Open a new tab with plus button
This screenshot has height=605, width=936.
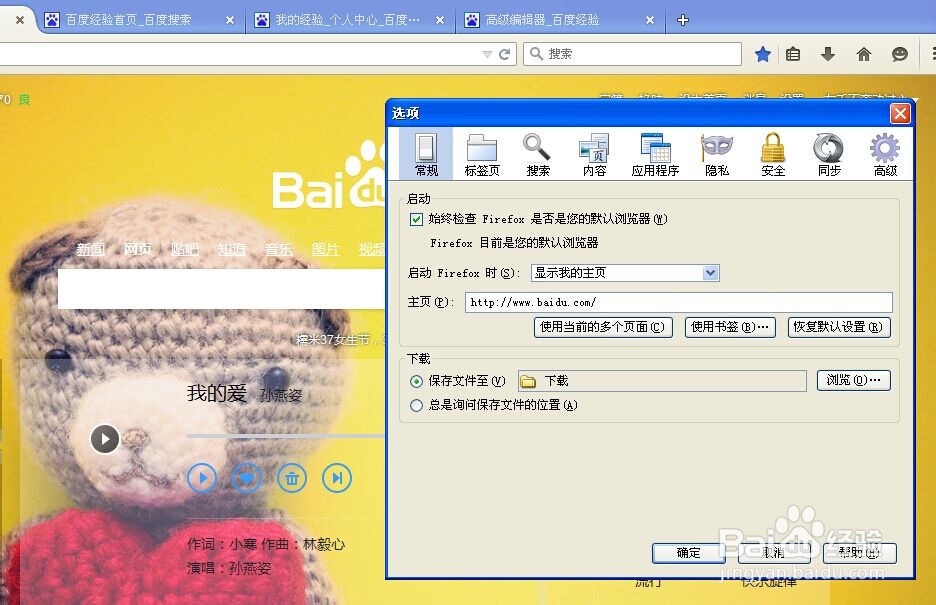[x=683, y=20]
